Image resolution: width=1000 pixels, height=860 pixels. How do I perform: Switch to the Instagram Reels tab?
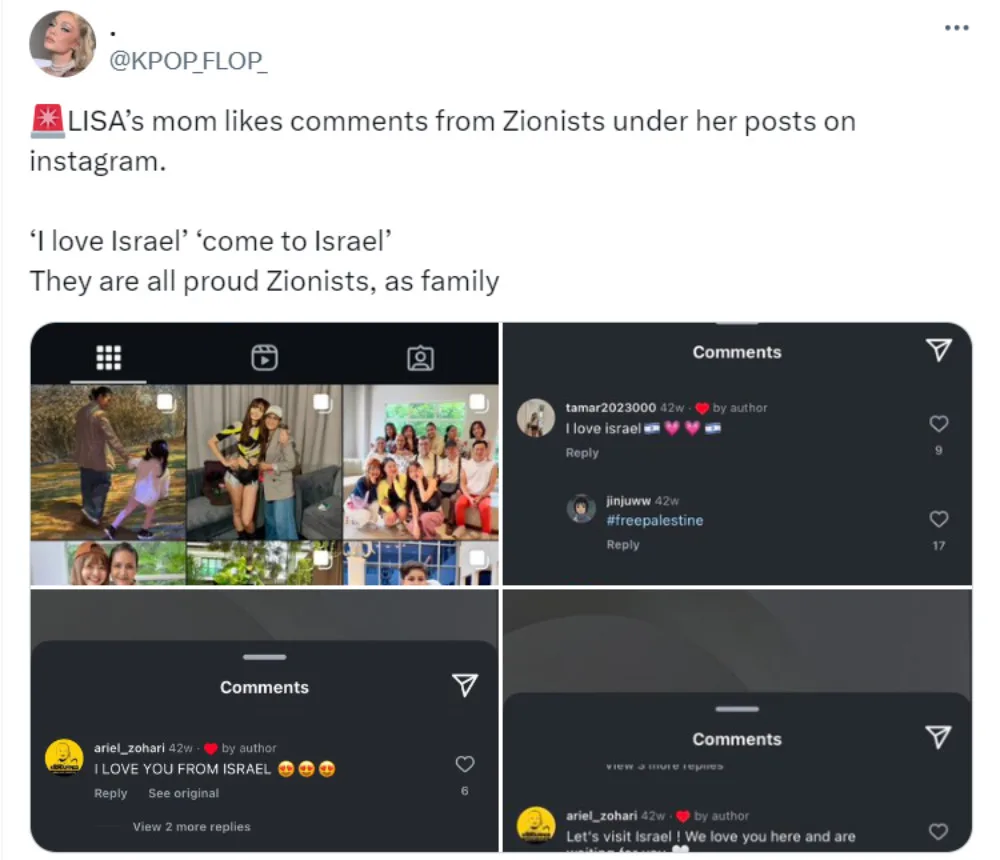pyautogui.click(x=264, y=357)
